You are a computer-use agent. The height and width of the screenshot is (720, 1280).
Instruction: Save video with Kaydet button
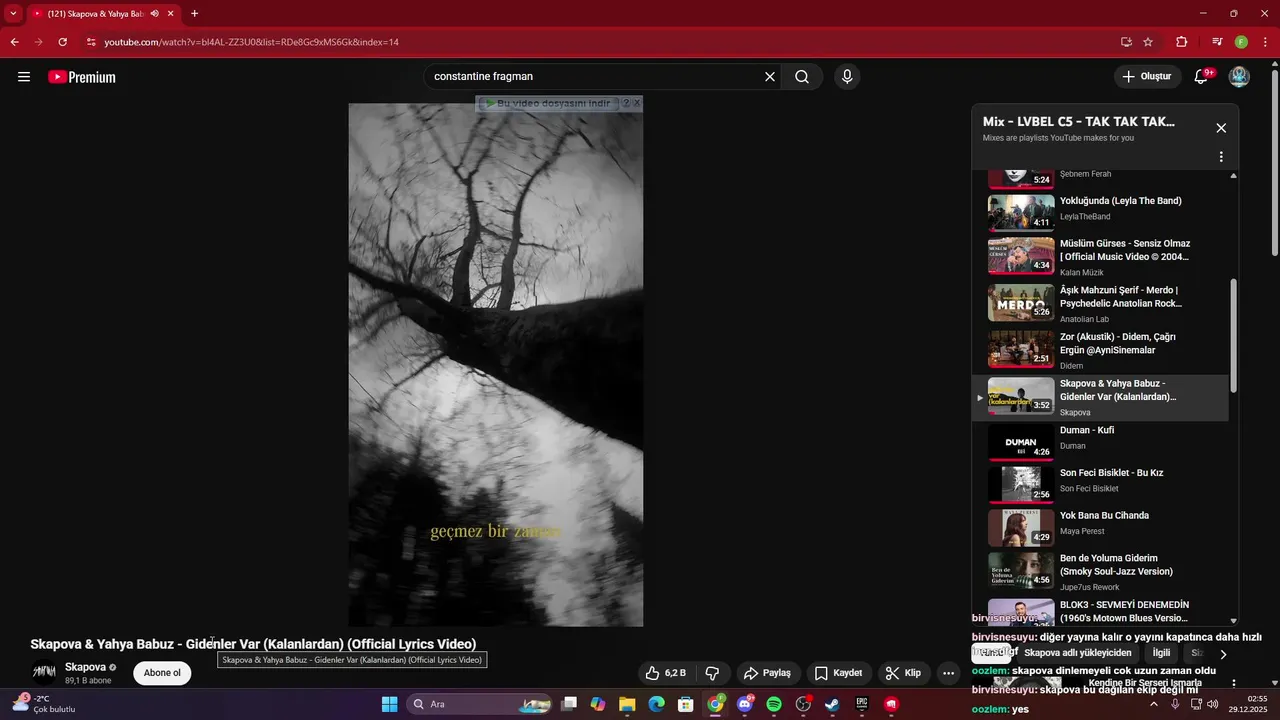[x=838, y=673]
